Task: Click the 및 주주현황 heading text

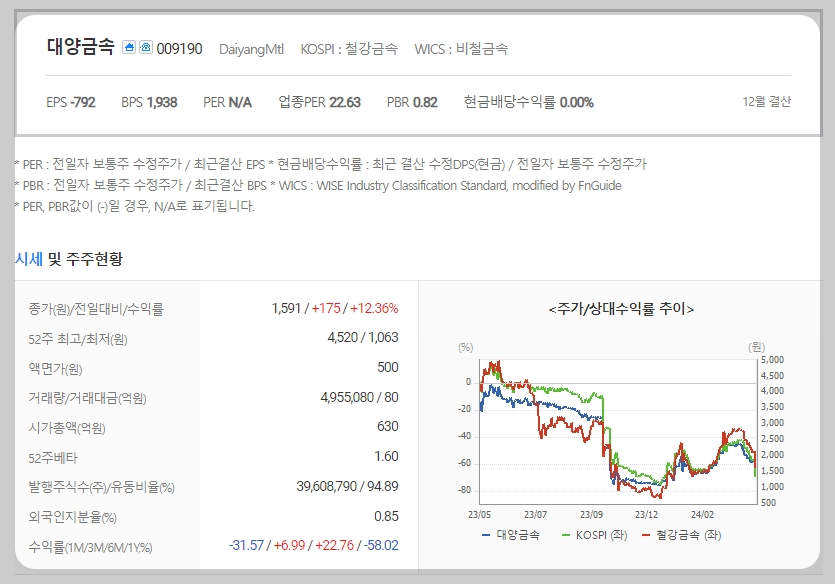Action: coord(85,259)
